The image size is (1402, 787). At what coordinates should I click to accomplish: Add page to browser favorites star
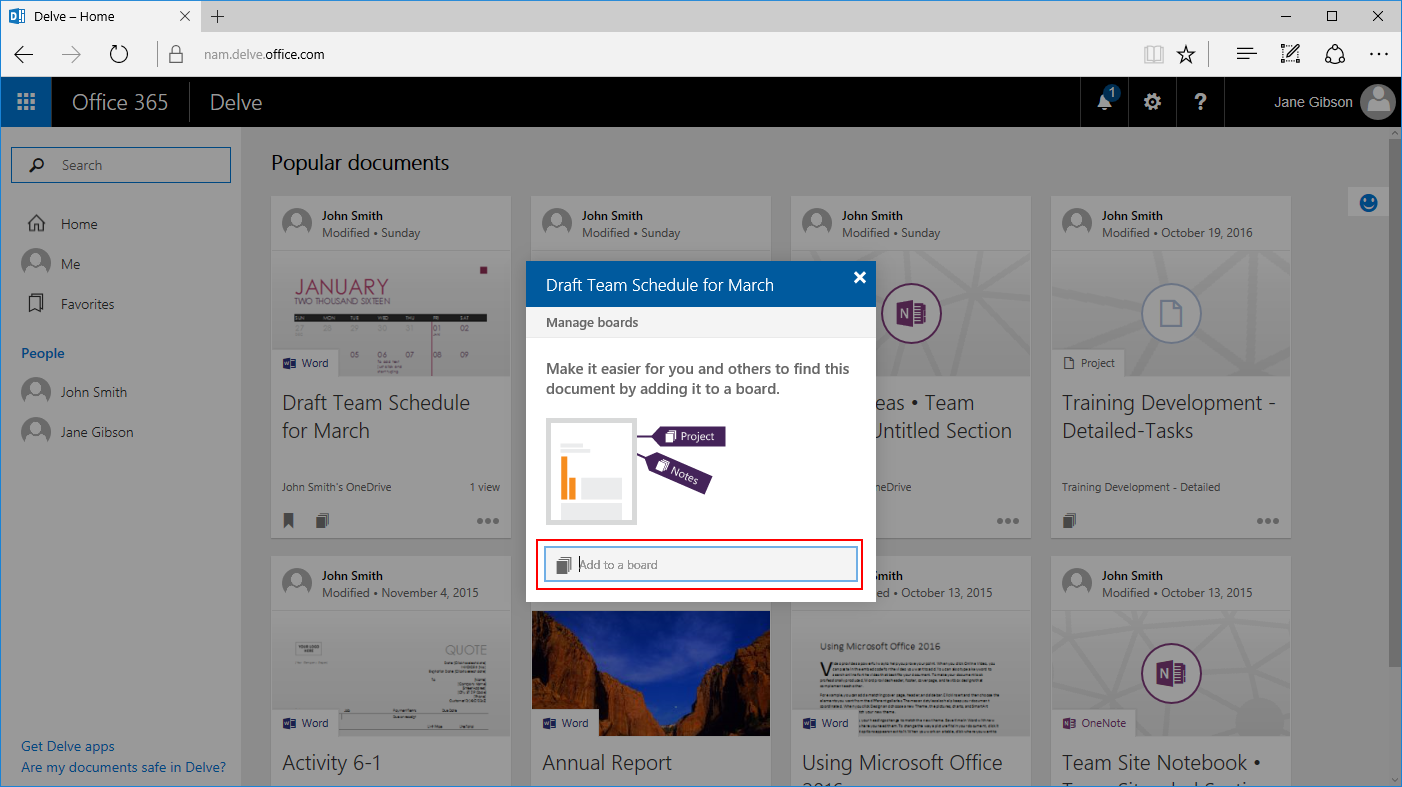[1186, 54]
